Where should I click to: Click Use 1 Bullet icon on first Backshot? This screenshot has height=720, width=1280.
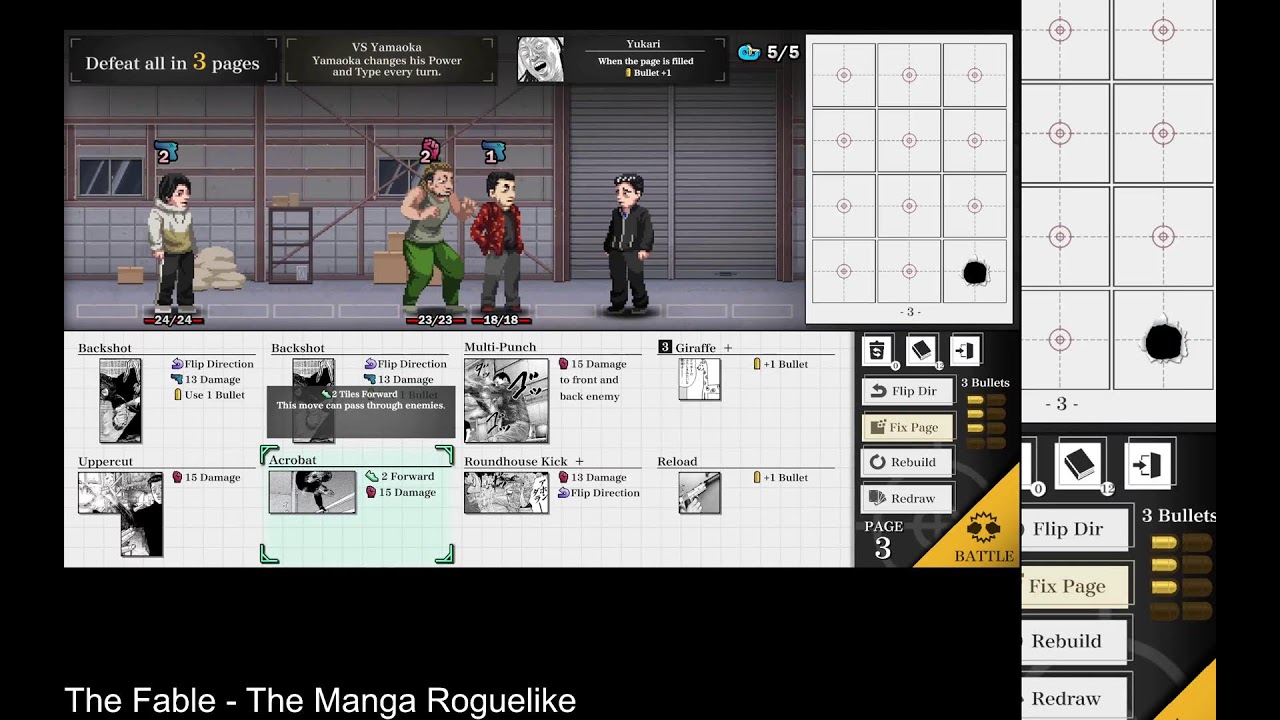pyautogui.click(x=177, y=395)
